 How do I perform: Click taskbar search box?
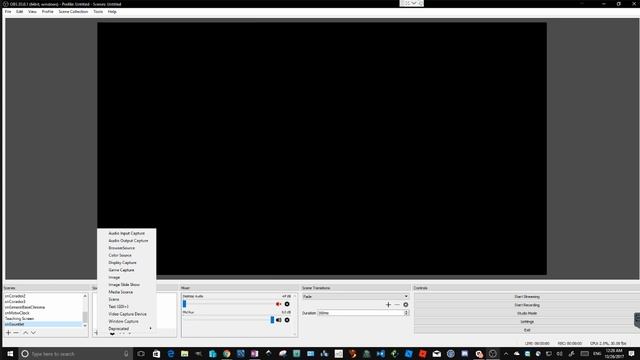point(76,353)
